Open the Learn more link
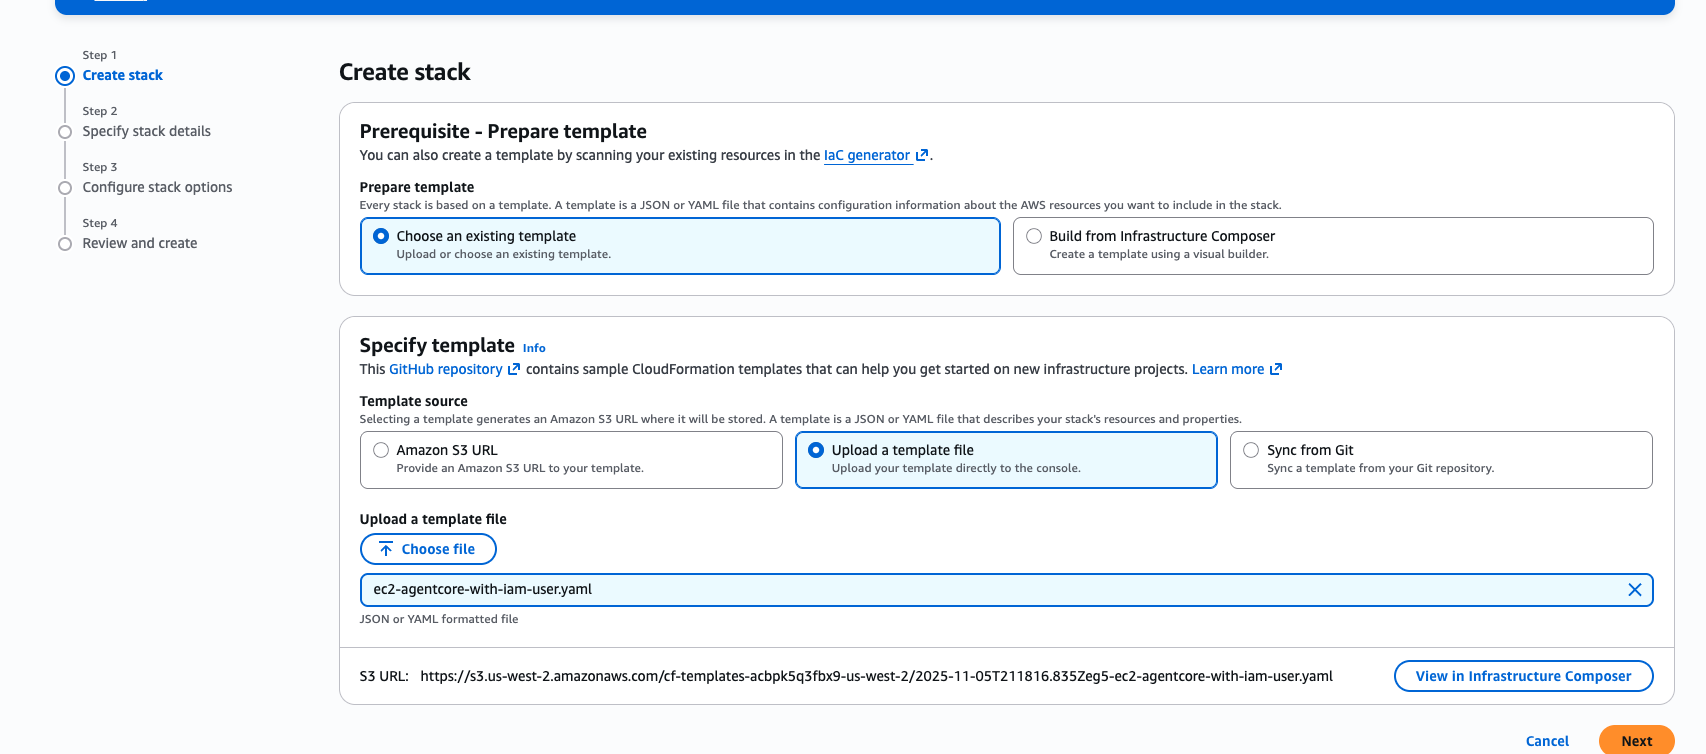The width and height of the screenshot is (1706, 754). [x=1227, y=369]
